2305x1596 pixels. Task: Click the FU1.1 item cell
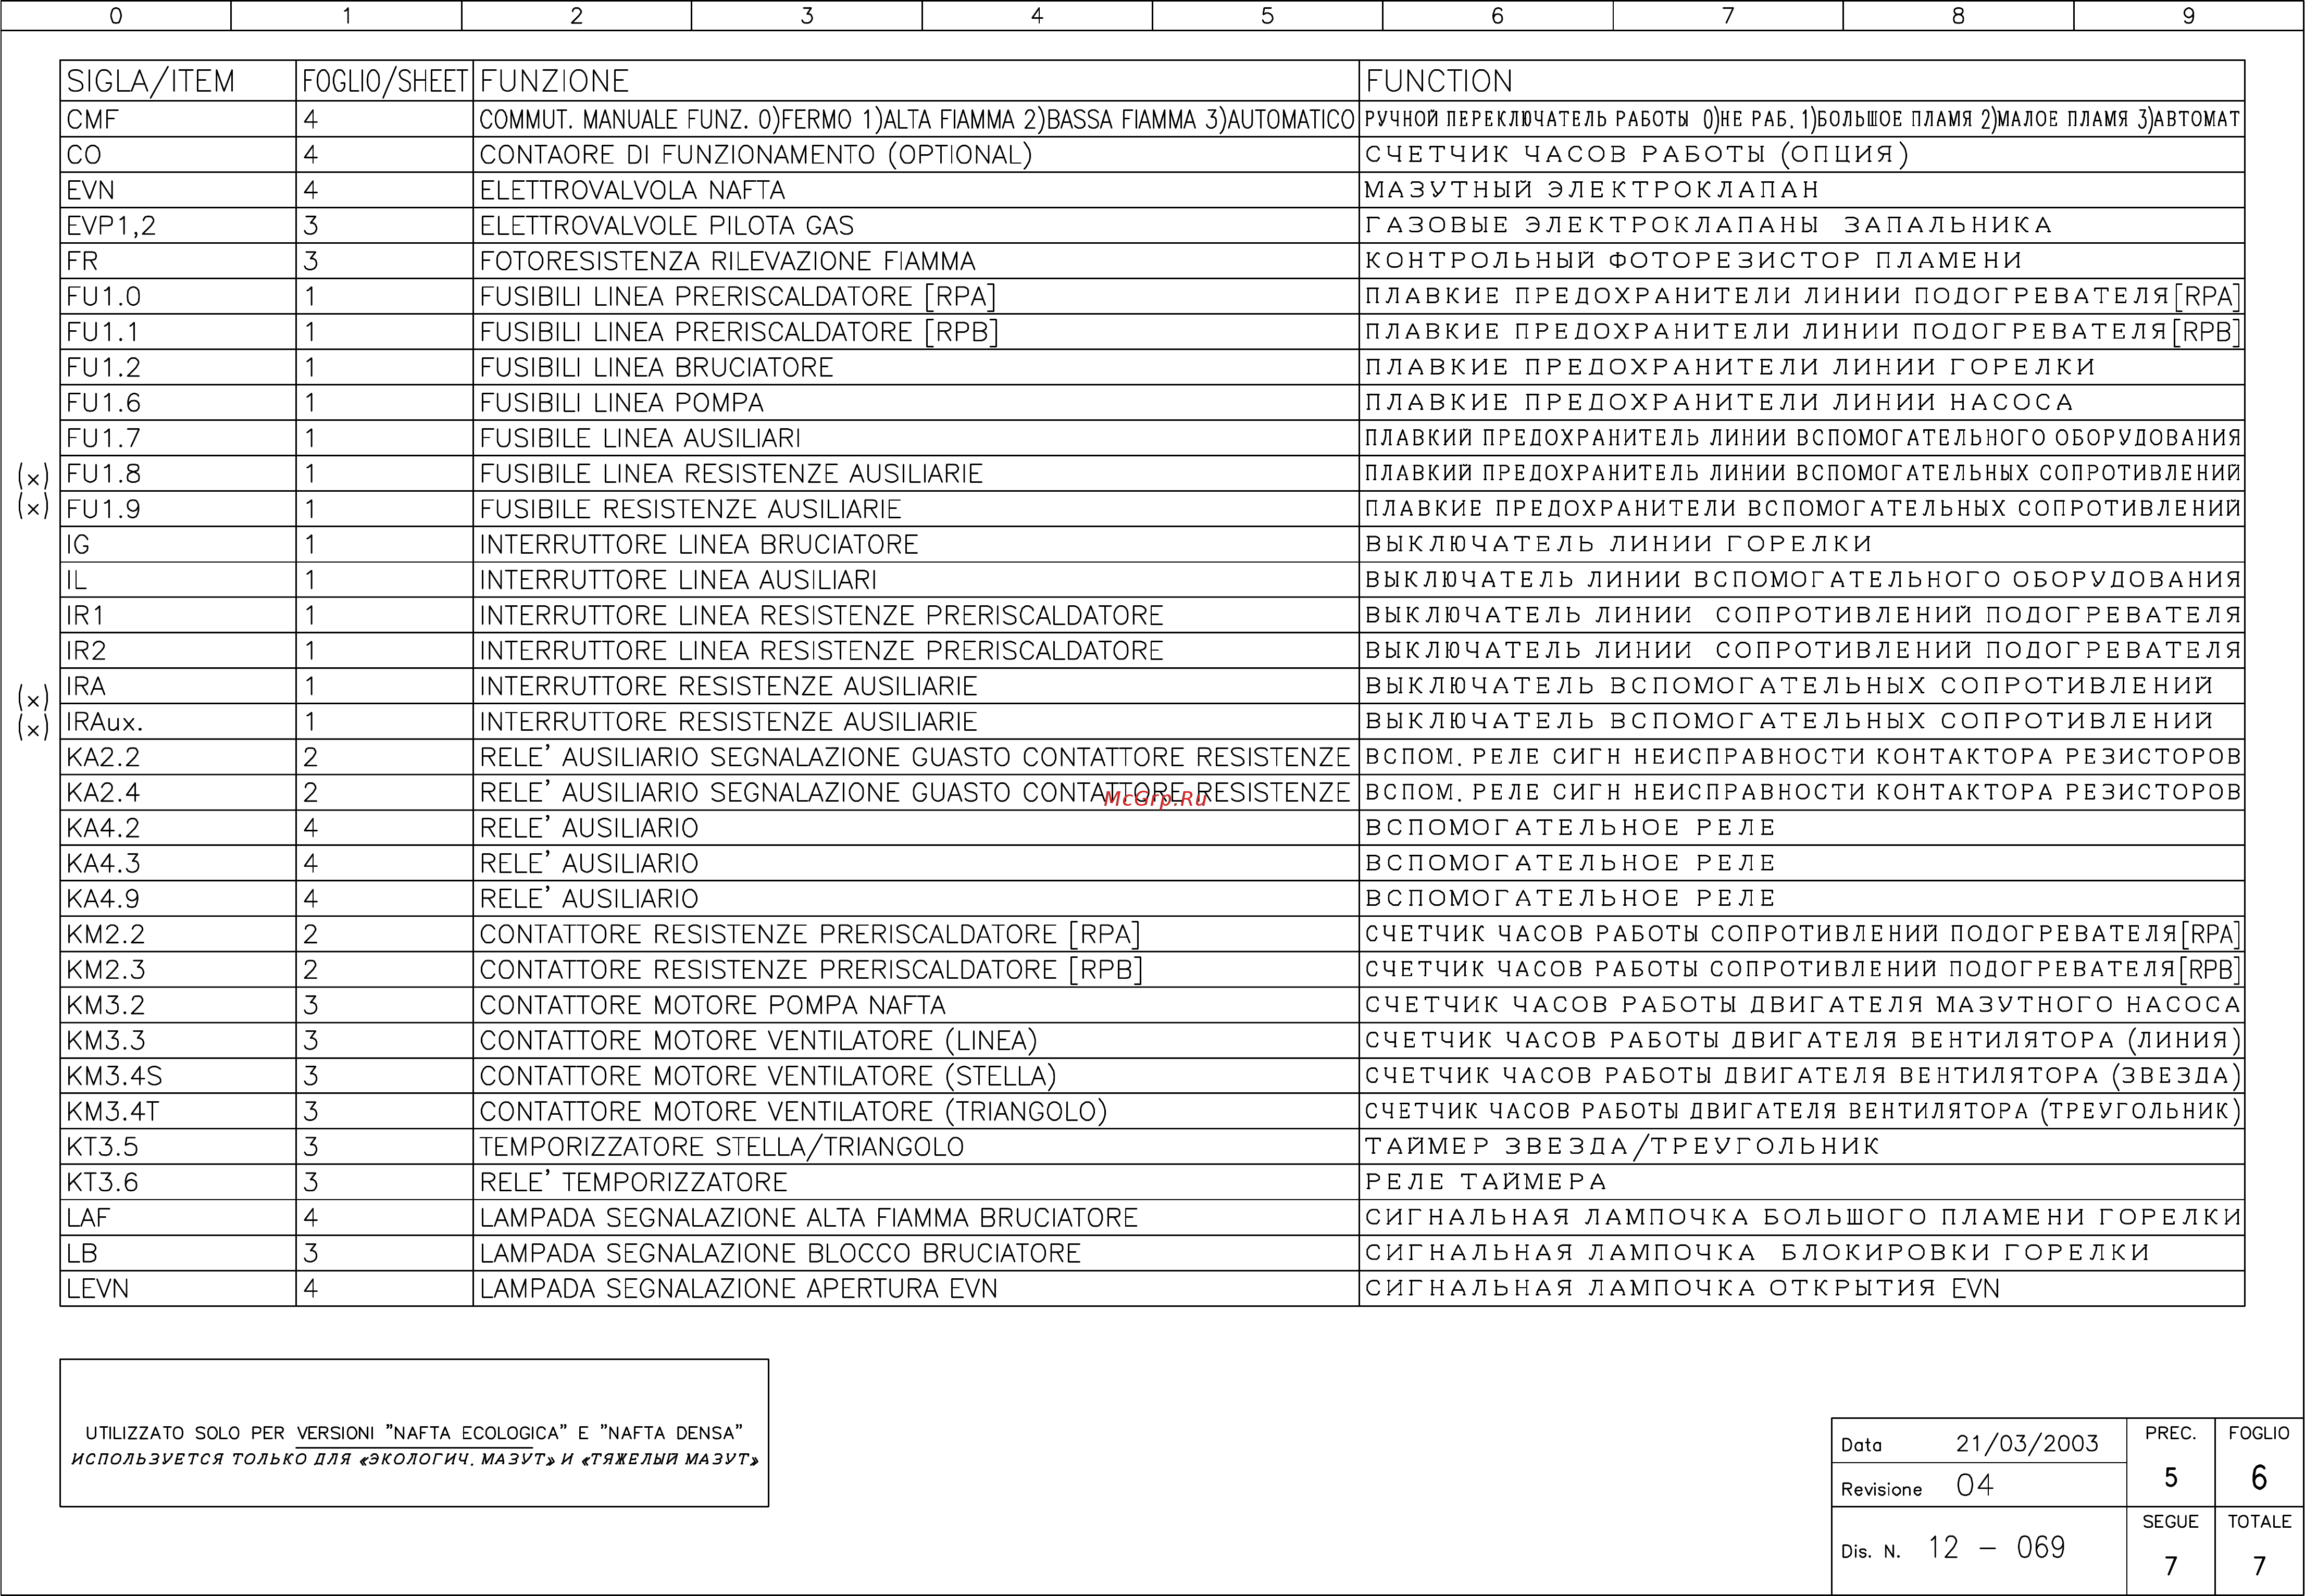click(177, 332)
